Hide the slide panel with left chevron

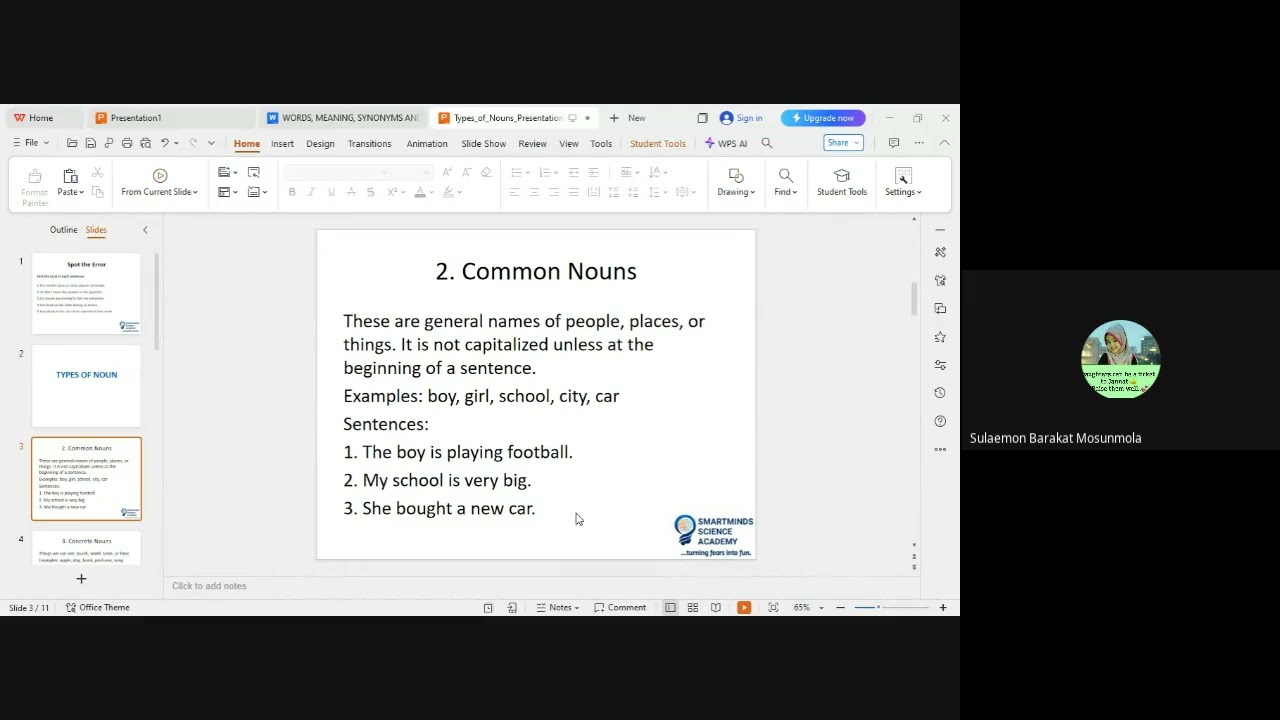tap(145, 230)
